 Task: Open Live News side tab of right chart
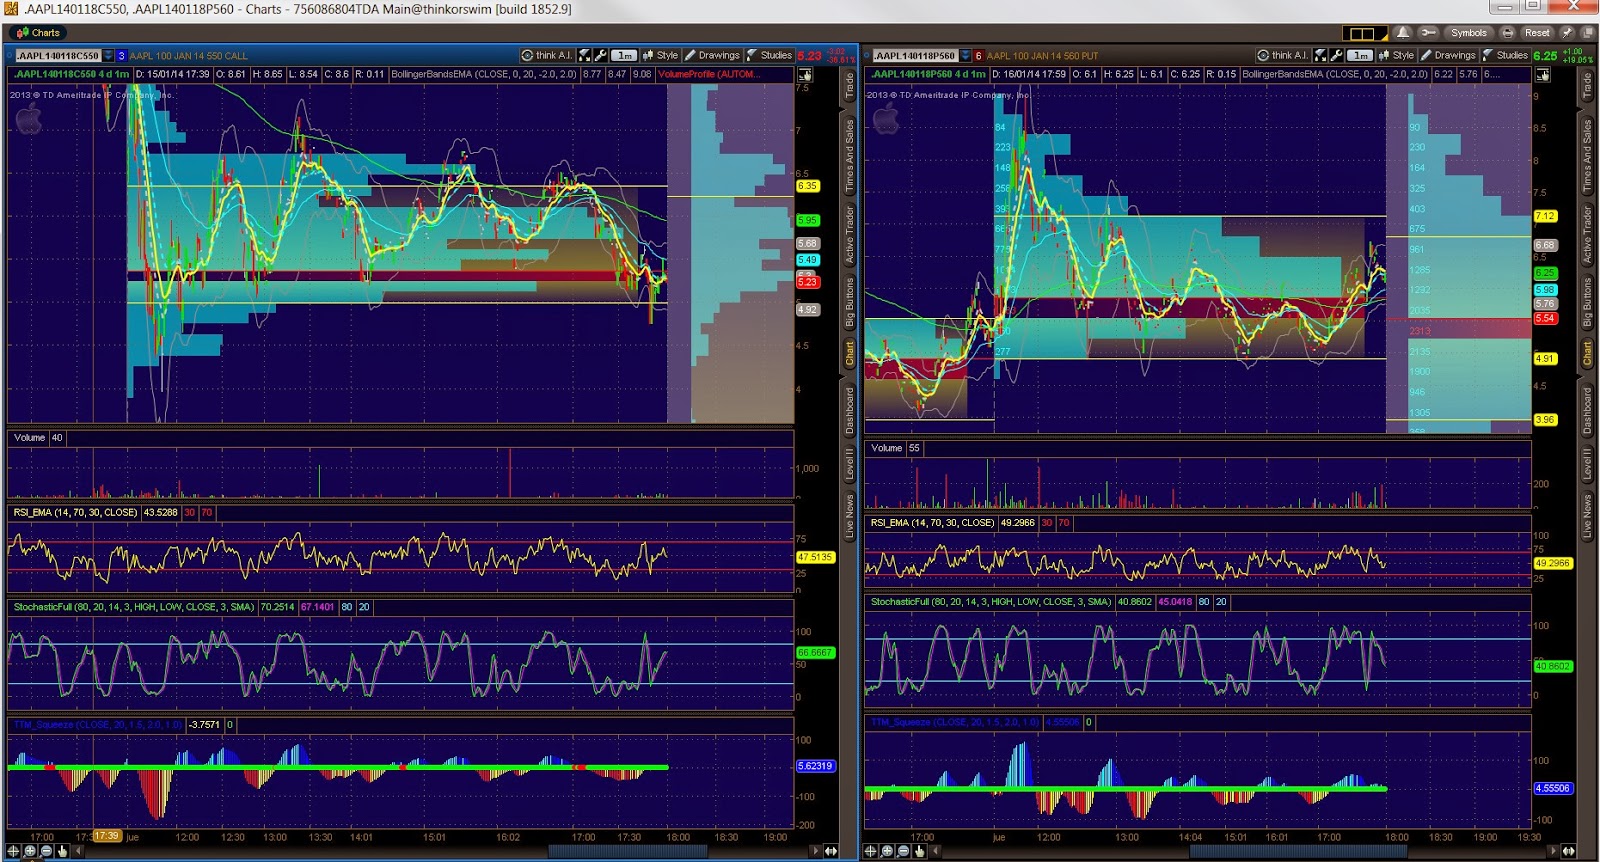[x=1586, y=517]
